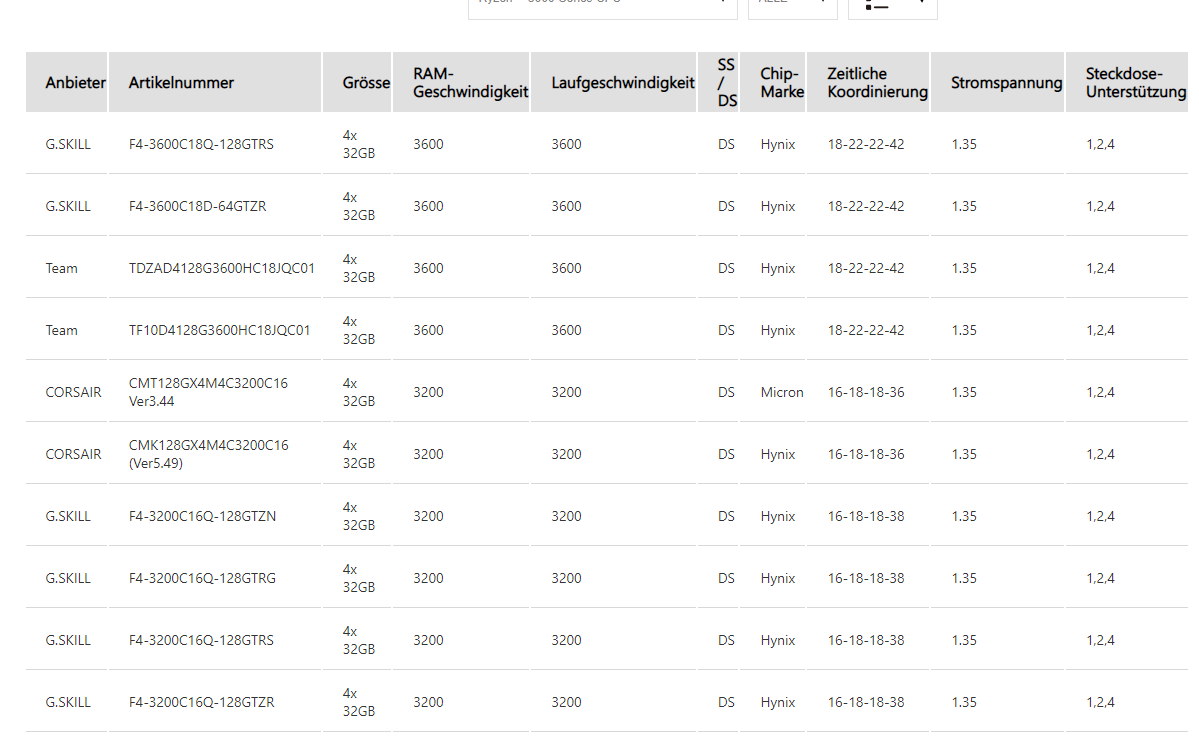The image size is (1199, 748).
Task: Click voltage 1.35 in TF10D4128G3600HC18JQC01 row
Action: [964, 330]
